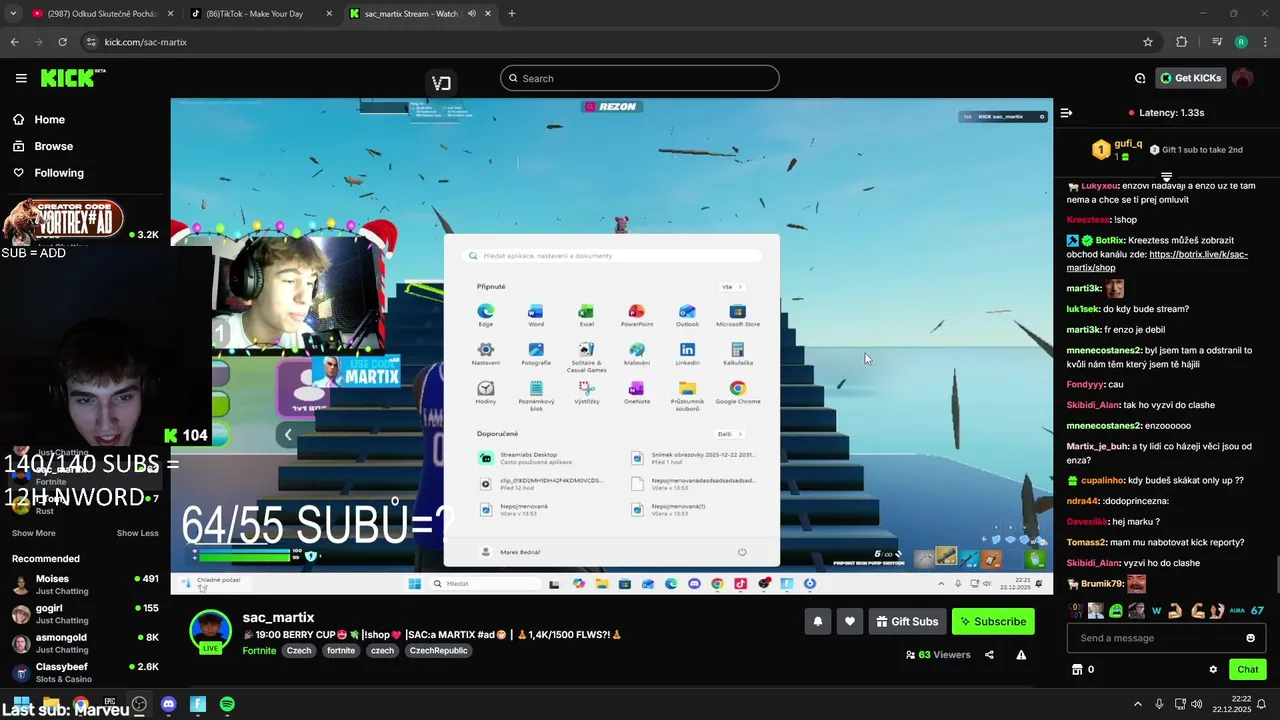
Task: Focus the Kick Search field
Action: [x=640, y=78]
